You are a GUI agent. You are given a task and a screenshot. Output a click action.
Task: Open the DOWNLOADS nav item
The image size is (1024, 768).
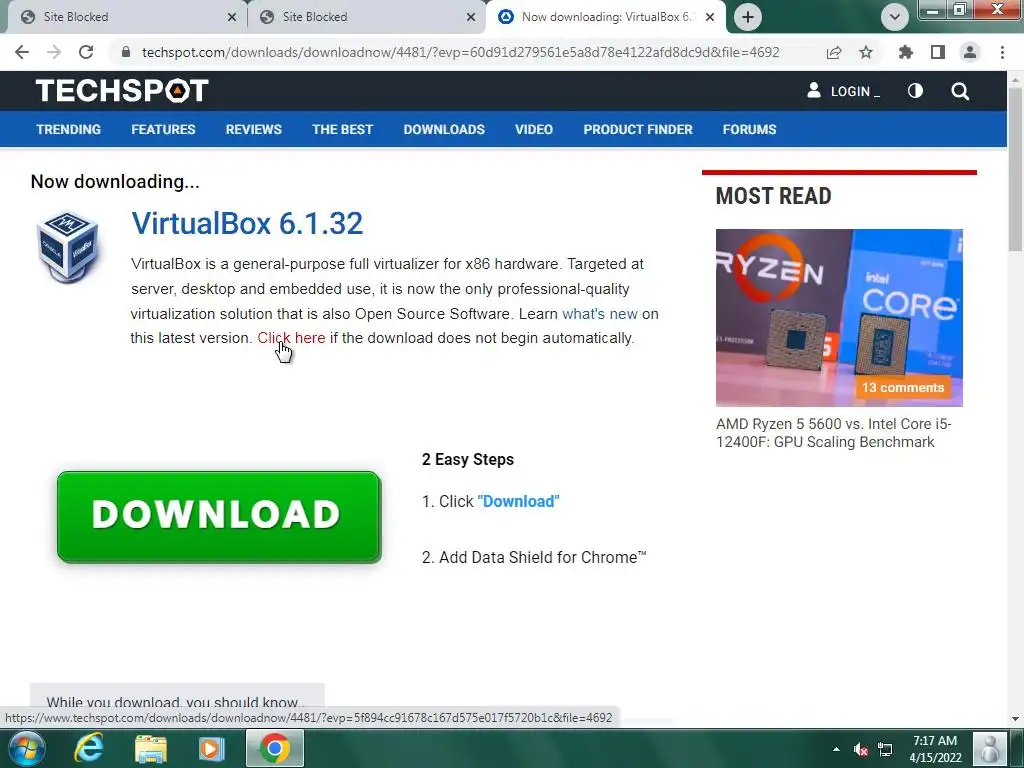[x=444, y=129]
